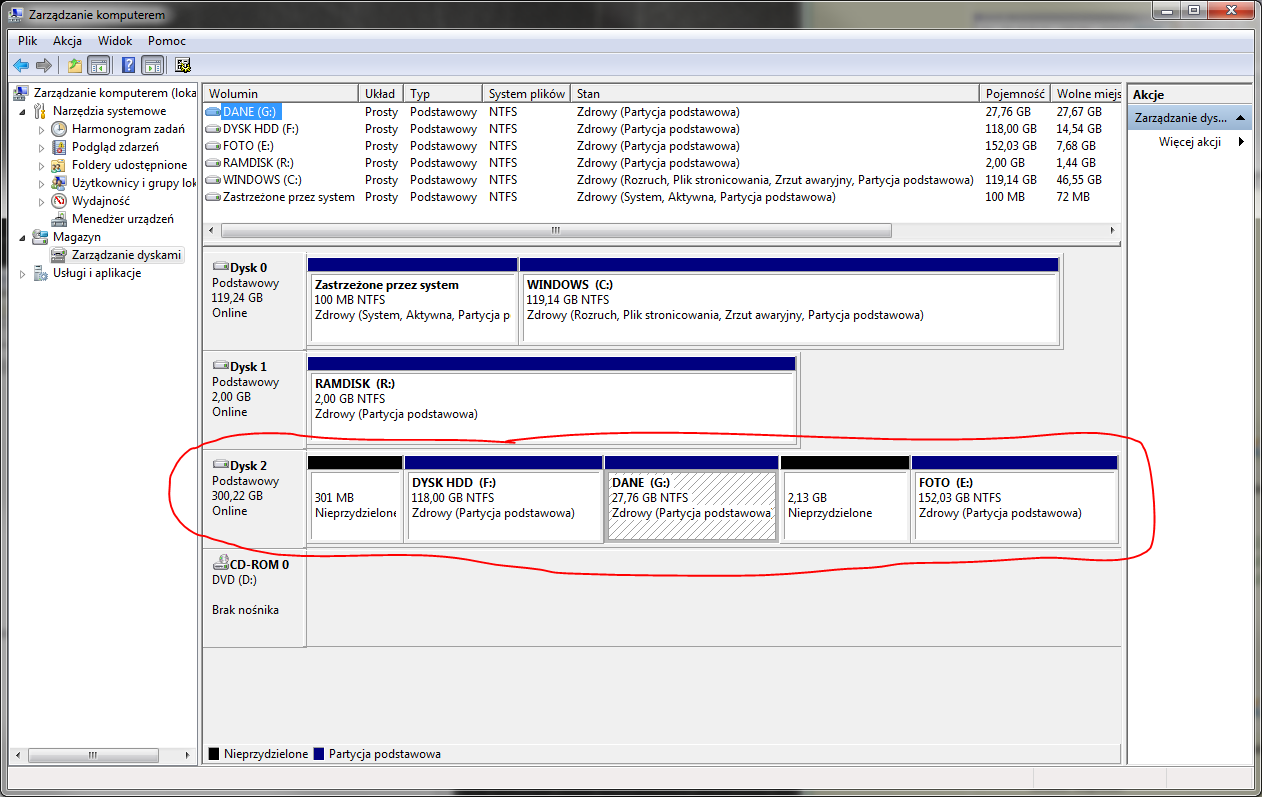Select the FOTO (E:) partition block

1015,498
